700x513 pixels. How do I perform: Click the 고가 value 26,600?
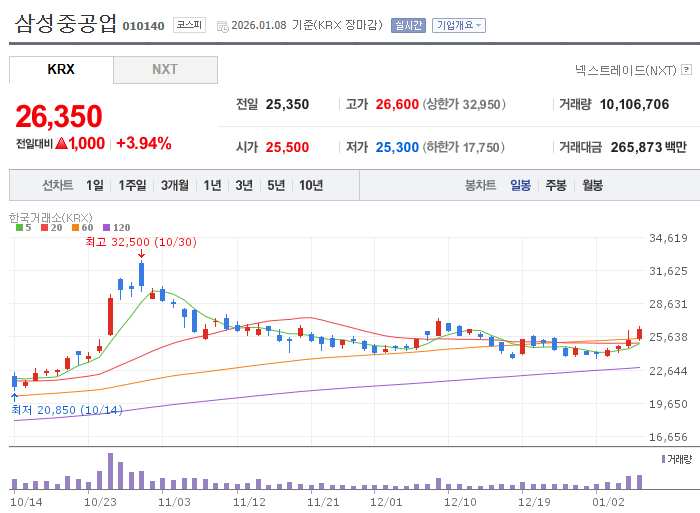click(x=397, y=104)
